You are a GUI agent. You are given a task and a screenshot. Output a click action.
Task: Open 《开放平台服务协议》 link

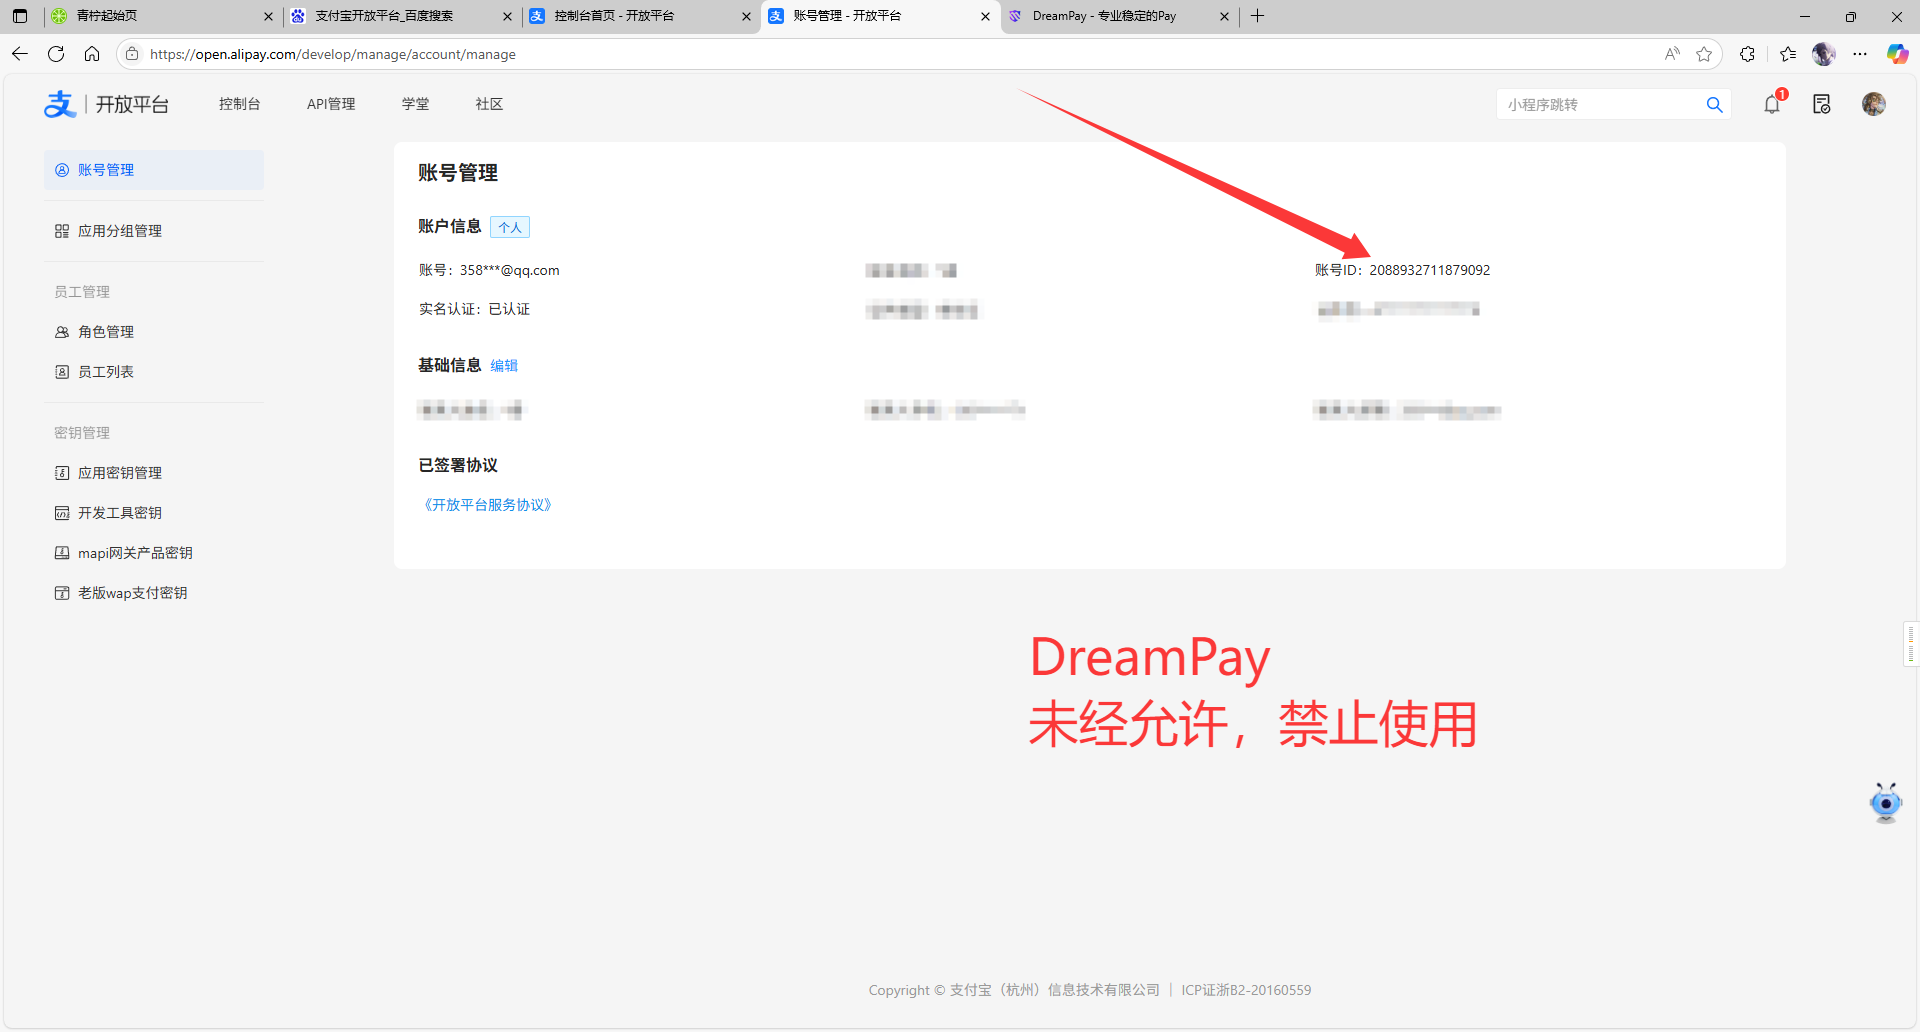(488, 505)
